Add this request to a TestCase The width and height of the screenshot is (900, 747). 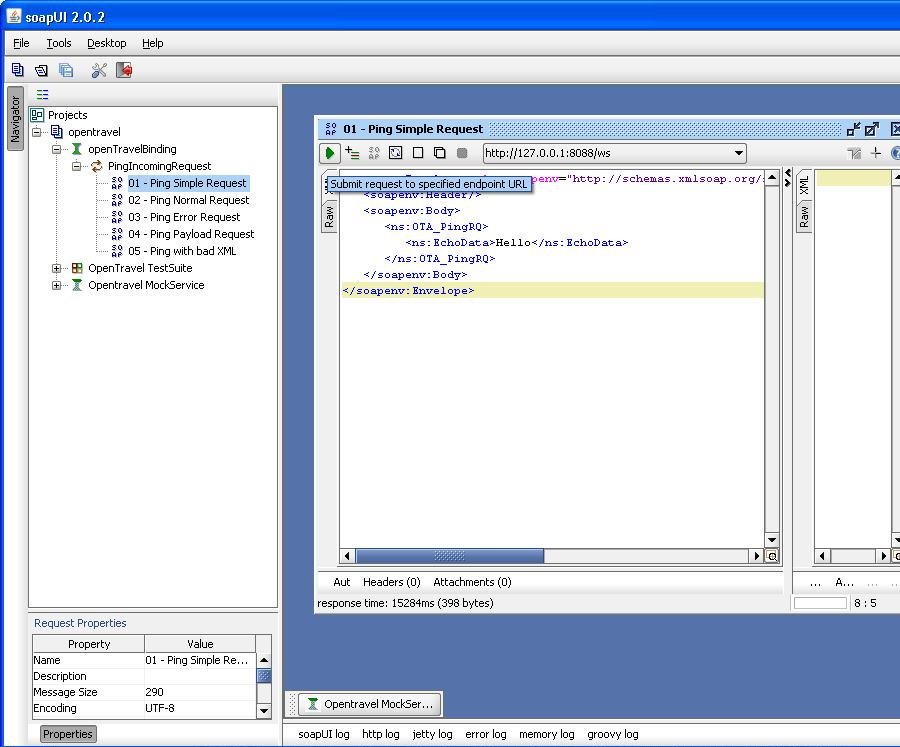[352, 153]
